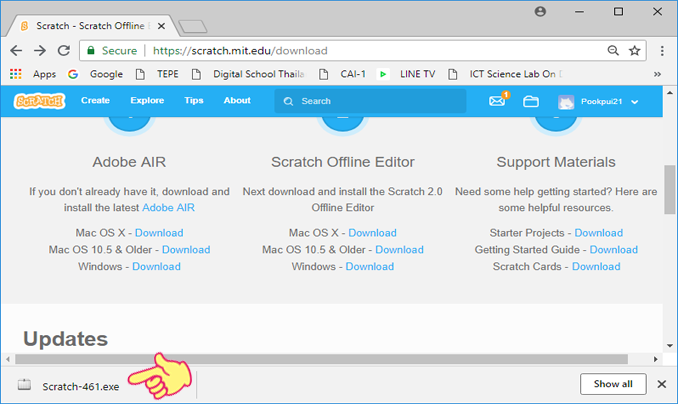The height and width of the screenshot is (404, 678).
Task: Click the horizontal scrollbar thumb
Action: pyautogui.click(x=321, y=359)
